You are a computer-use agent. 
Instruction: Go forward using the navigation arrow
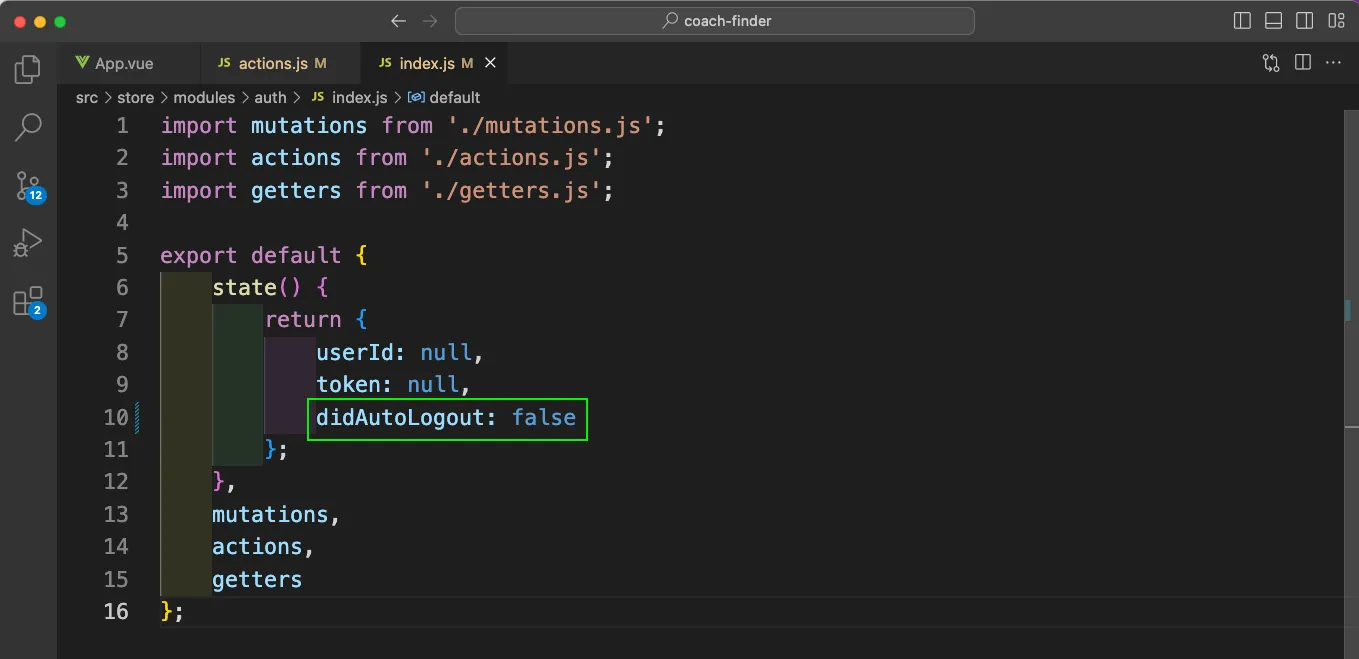click(430, 21)
